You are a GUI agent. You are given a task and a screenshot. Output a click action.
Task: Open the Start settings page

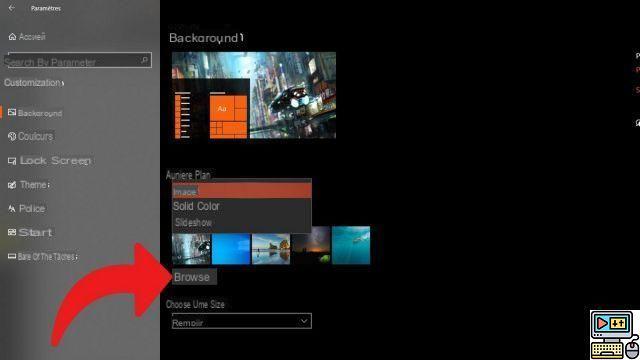[30, 233]
